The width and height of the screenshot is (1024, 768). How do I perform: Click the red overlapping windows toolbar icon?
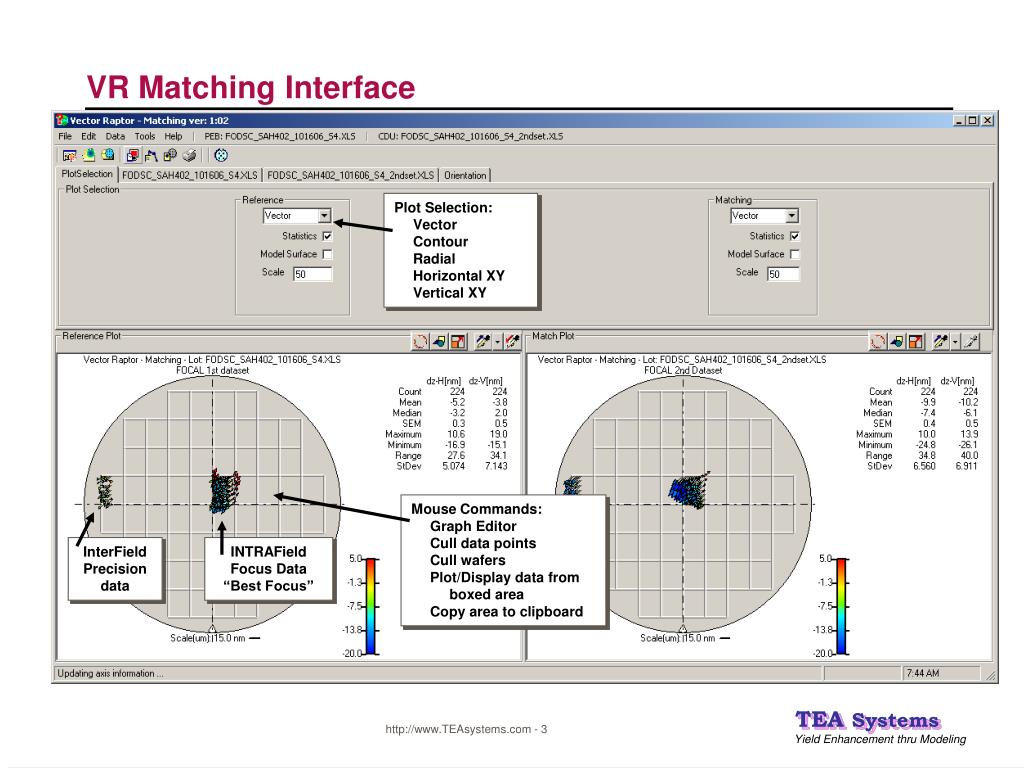pos(133,155)
